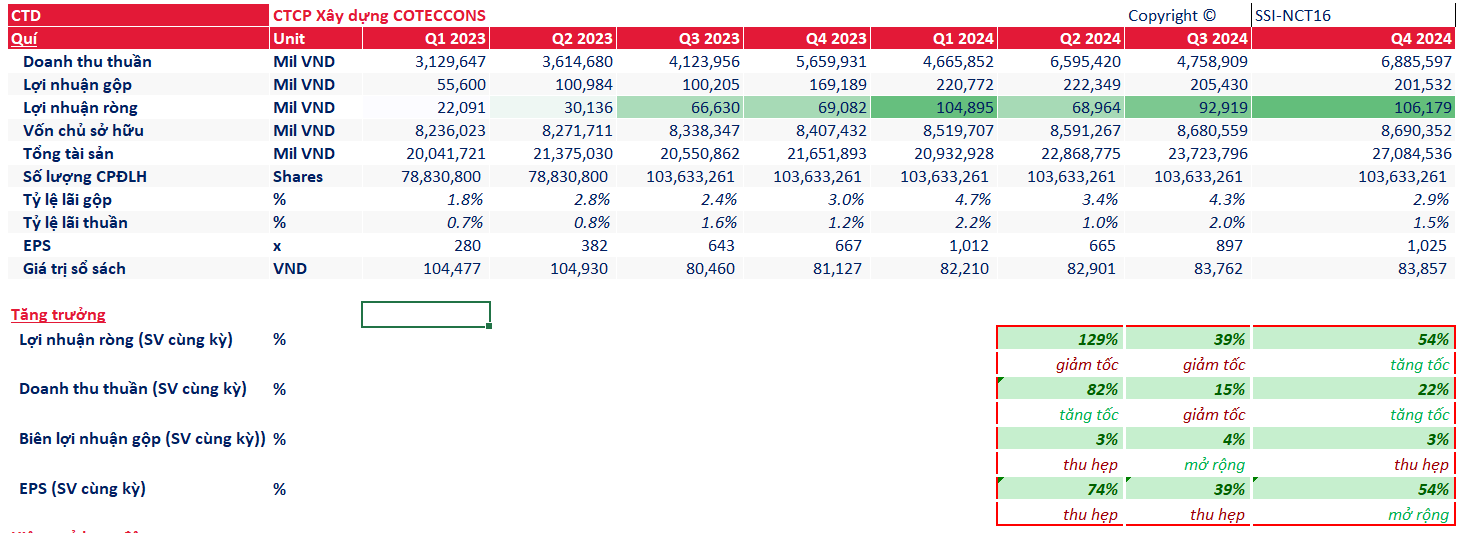
Task: Select the 15% revenue growth cell
Action: [x=1187, y=389]
